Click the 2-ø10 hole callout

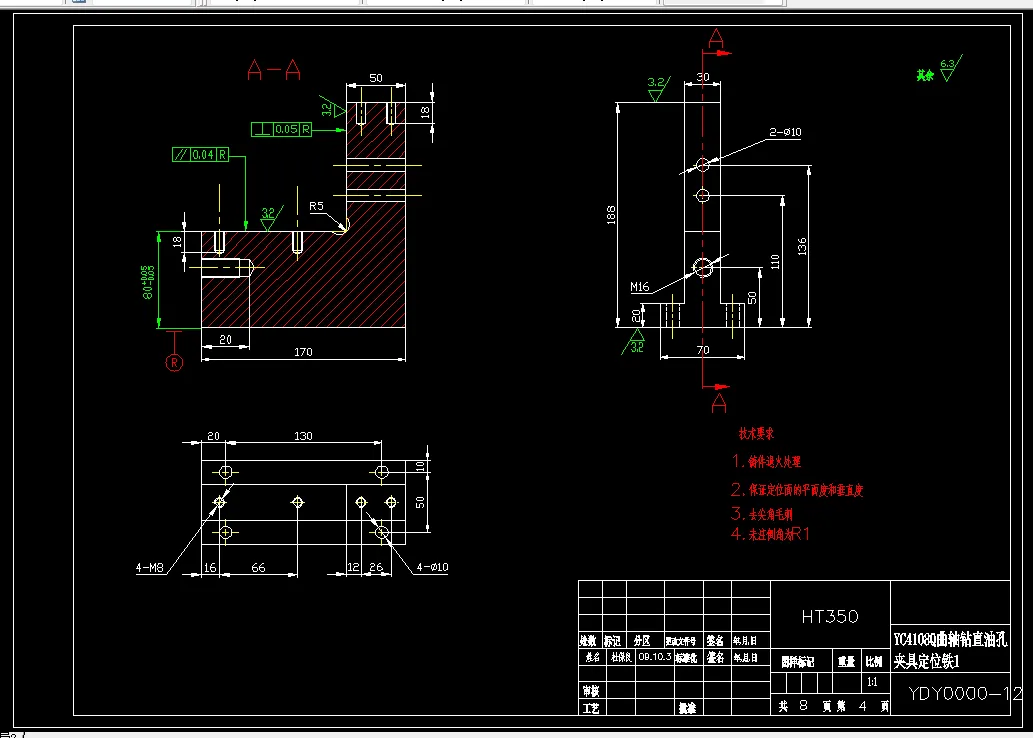coord(785,132)
